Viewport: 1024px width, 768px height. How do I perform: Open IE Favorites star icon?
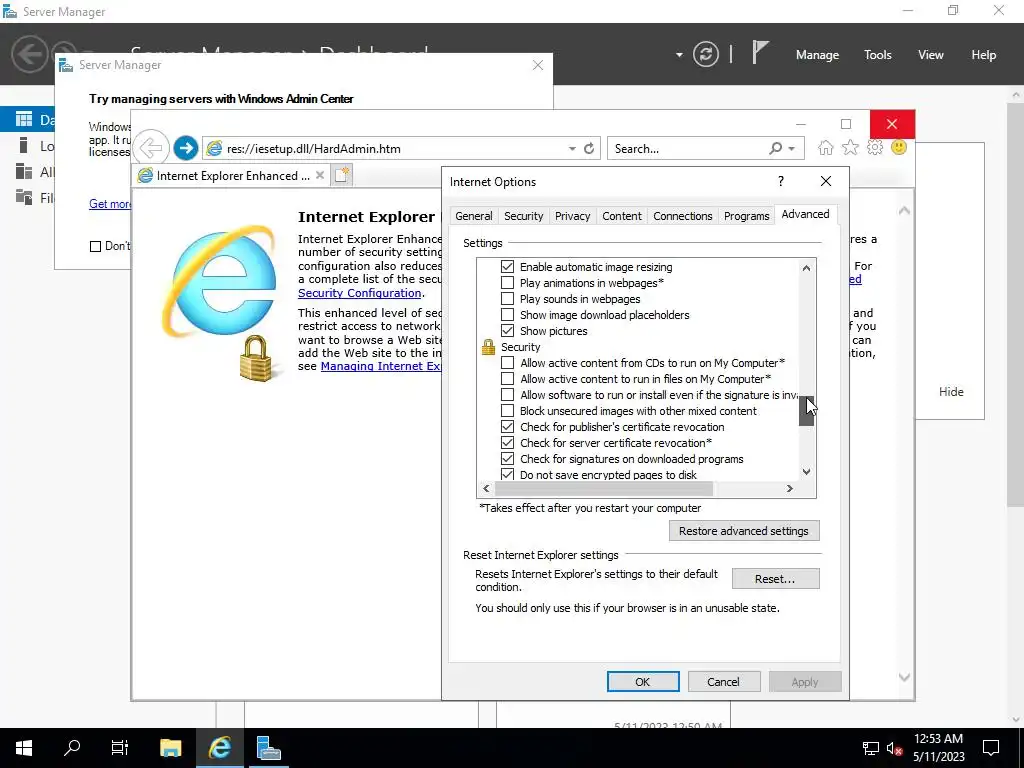(850, 148)
